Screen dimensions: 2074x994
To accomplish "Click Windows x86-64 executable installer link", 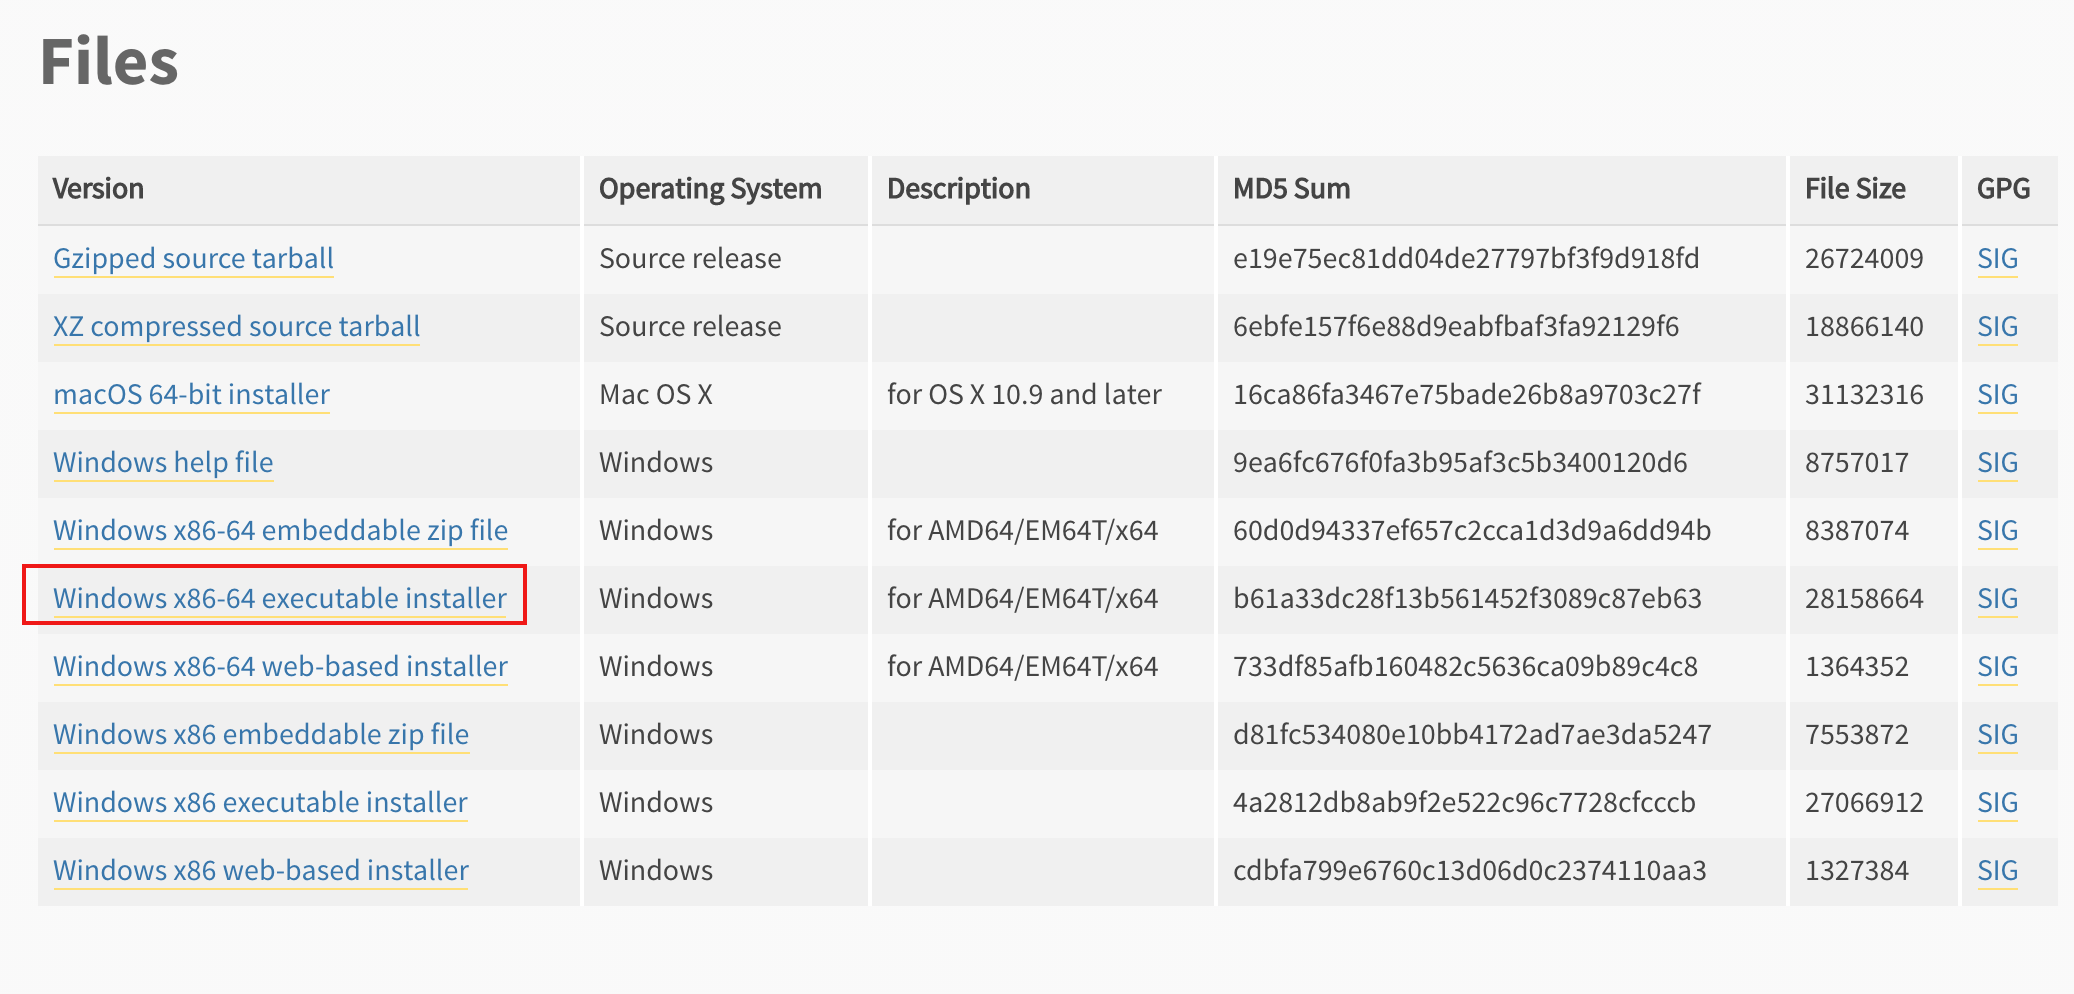I will (x=280, y=599).
